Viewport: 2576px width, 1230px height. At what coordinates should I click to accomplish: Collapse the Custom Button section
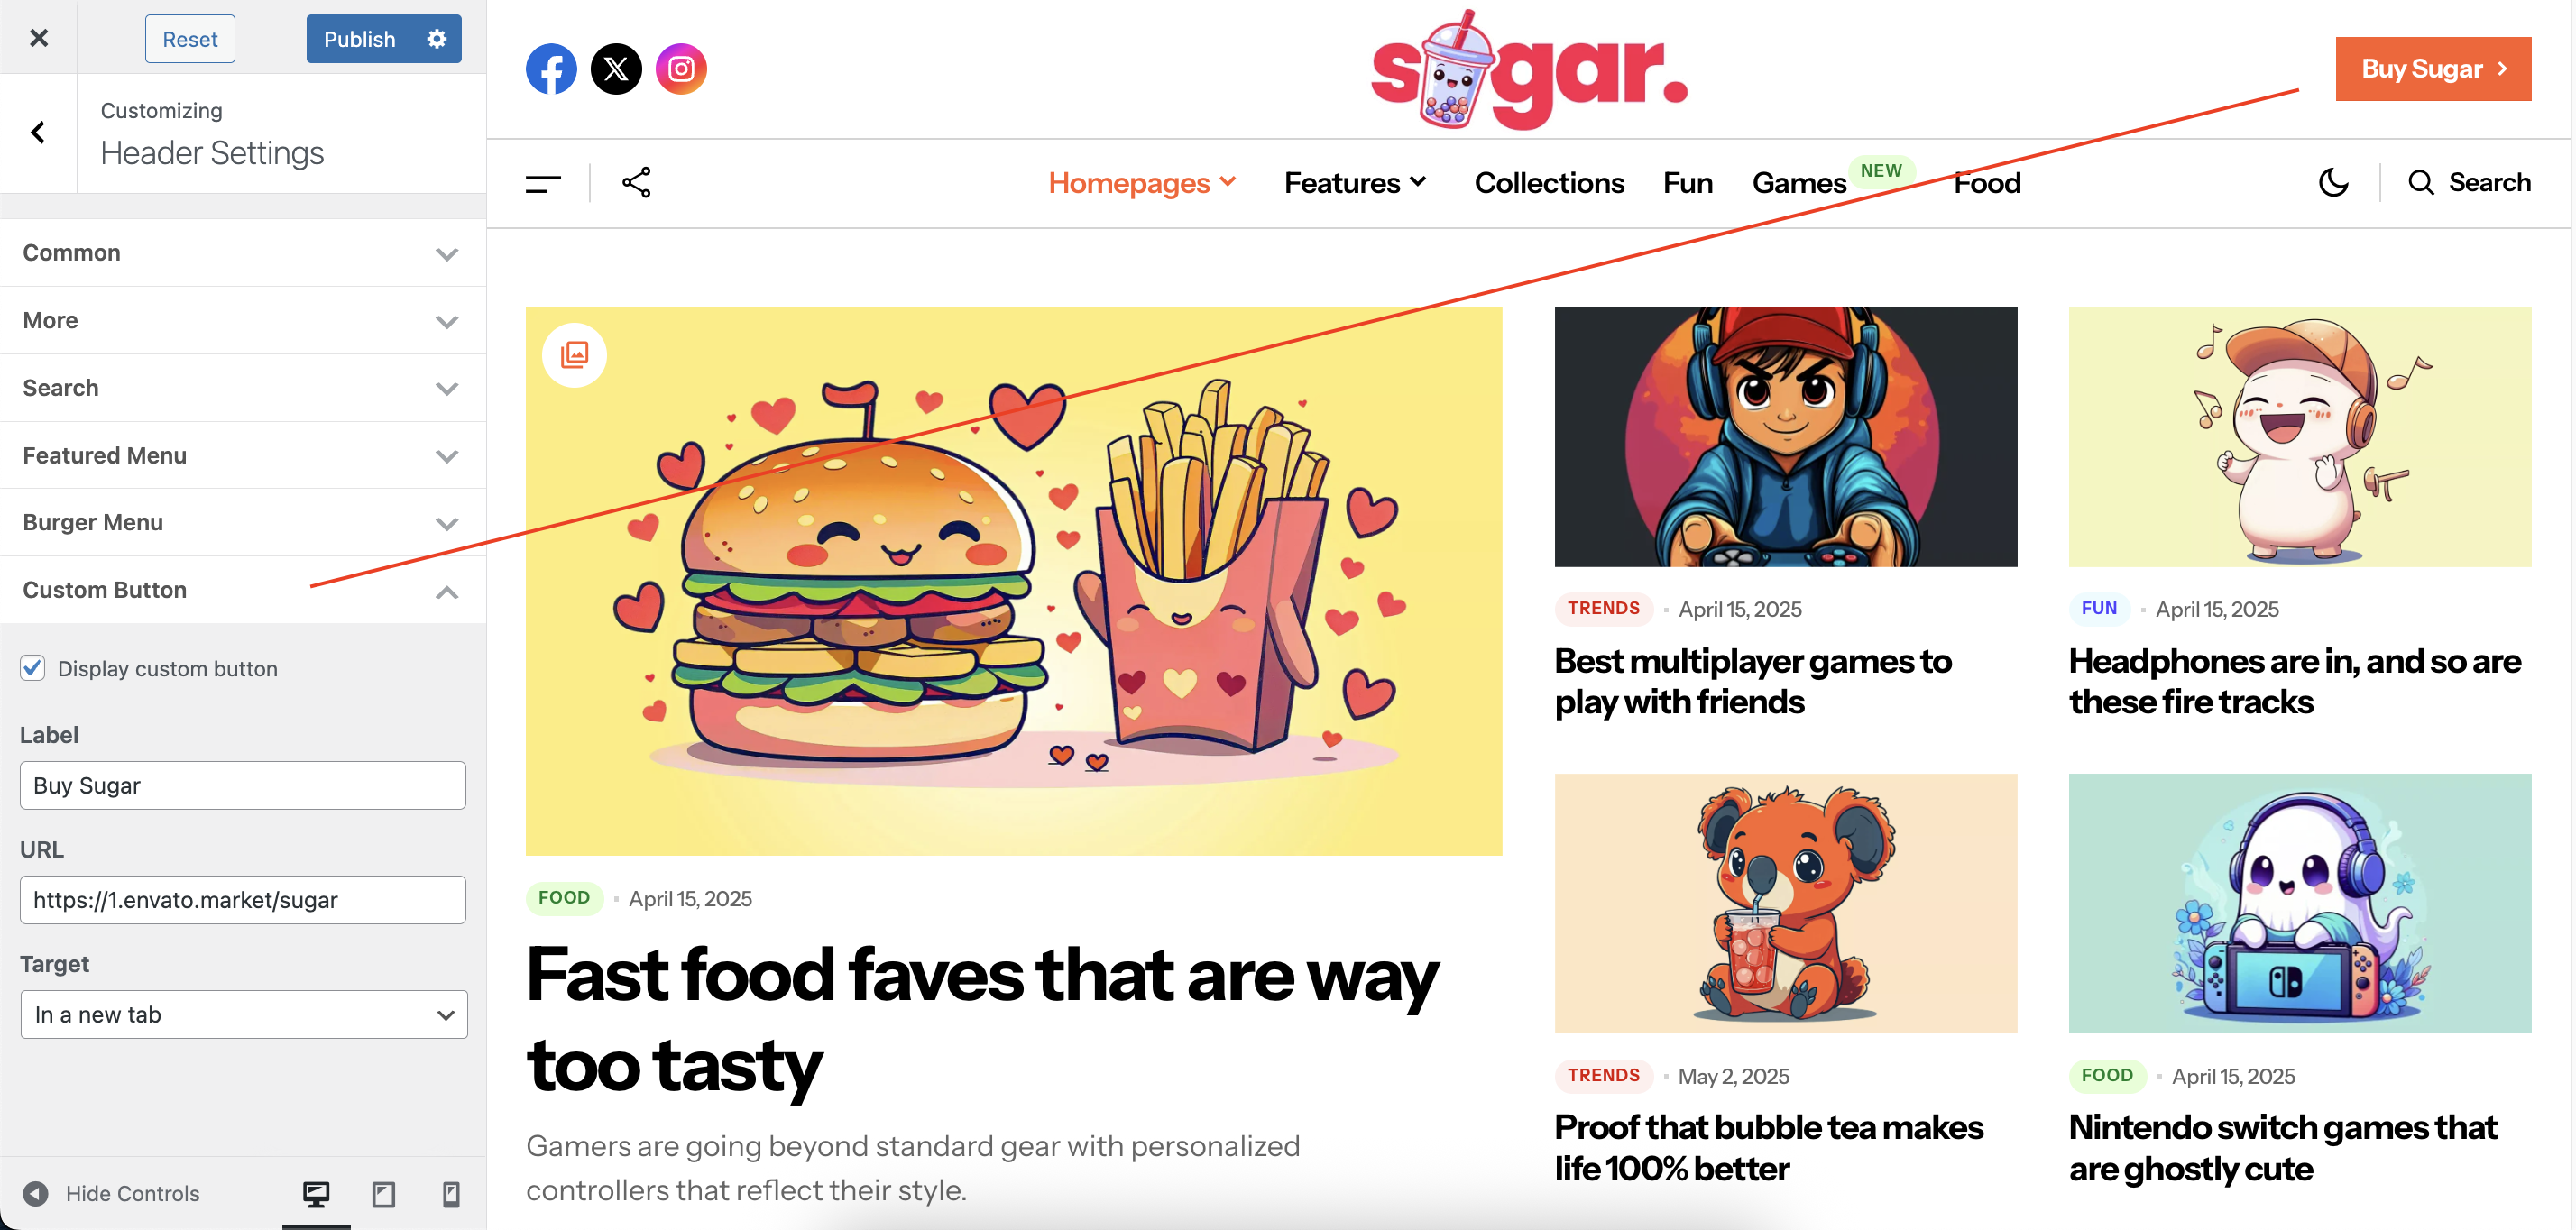click(x=242, y=590)
